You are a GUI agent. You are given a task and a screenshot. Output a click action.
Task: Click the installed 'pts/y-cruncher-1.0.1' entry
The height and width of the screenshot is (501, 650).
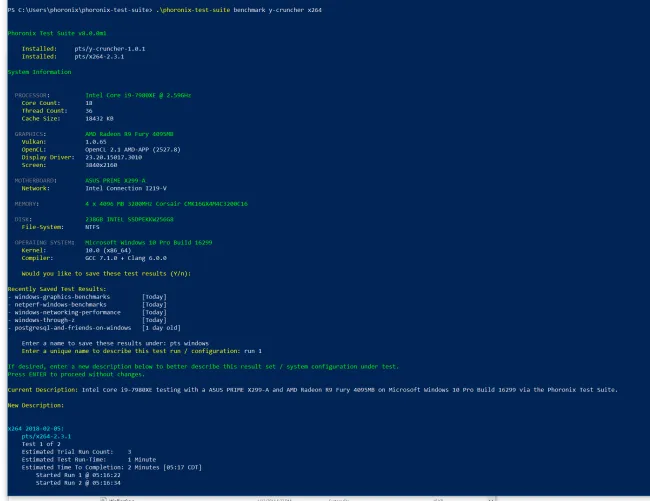(110, 49)
